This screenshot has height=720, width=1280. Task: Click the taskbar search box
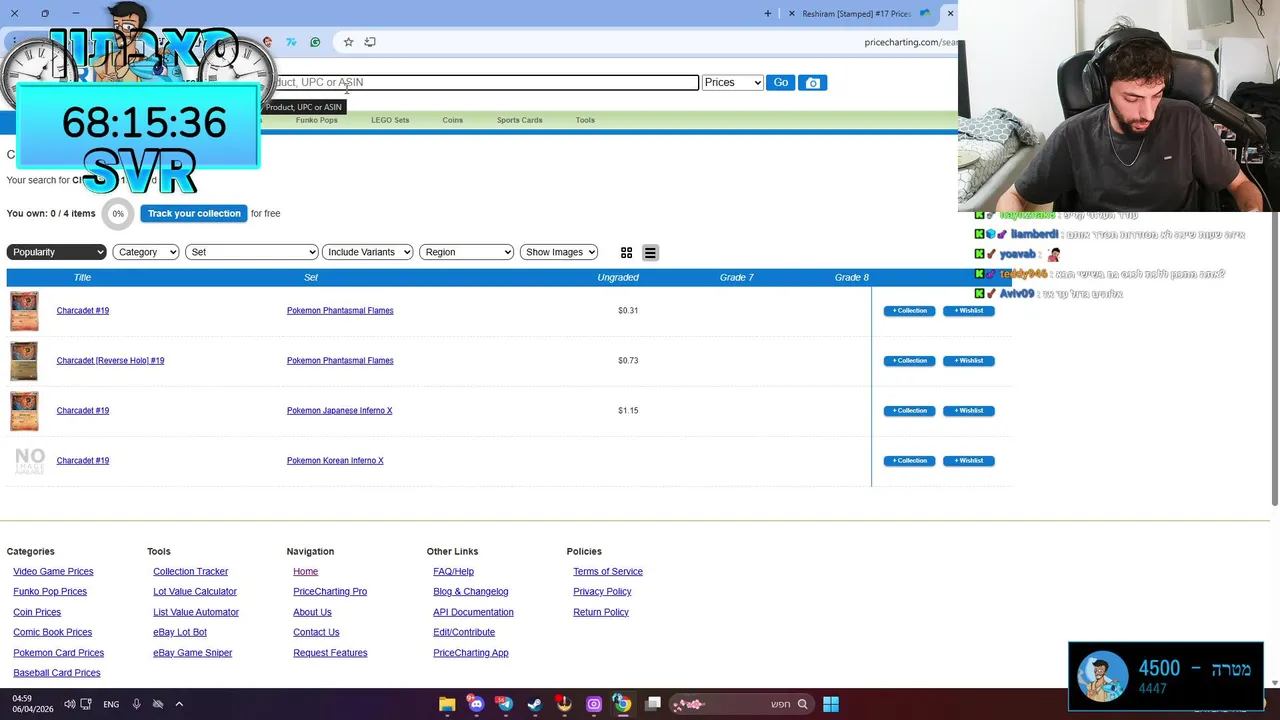coord(740,704)
